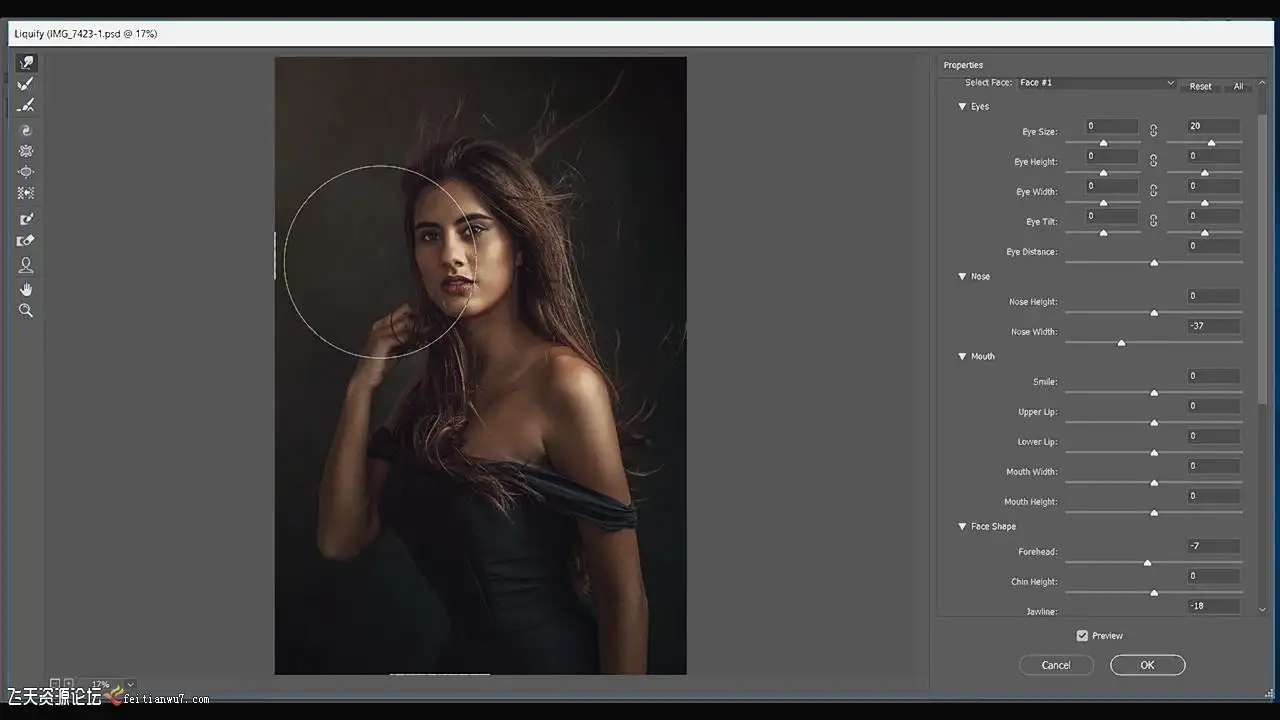The image size is (1280, 720).
Task: Open the Select Face dropdown
Action: tap(1095, 83)
